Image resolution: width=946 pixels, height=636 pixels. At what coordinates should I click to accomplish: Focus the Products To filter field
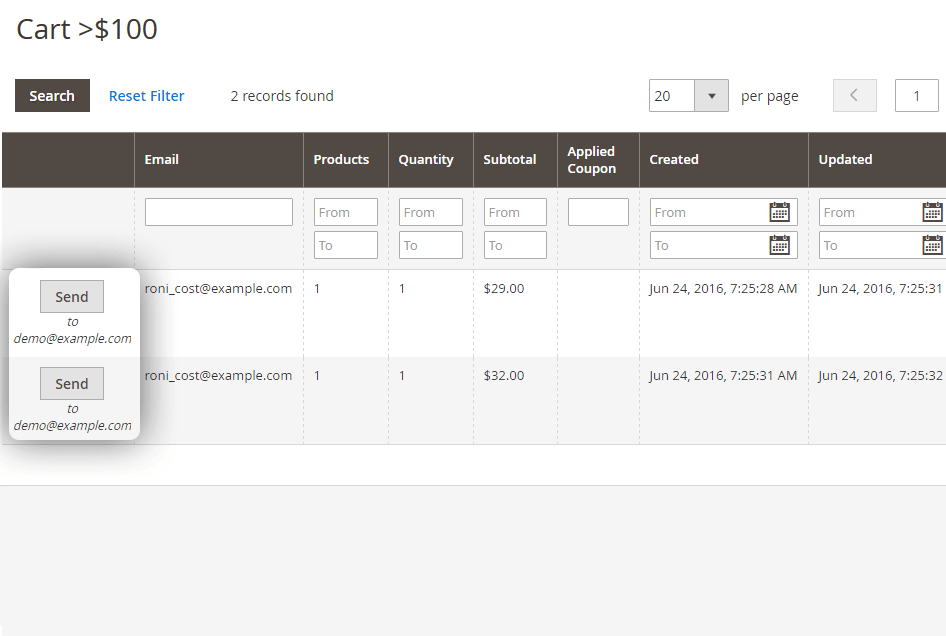[x=346, y=246]
